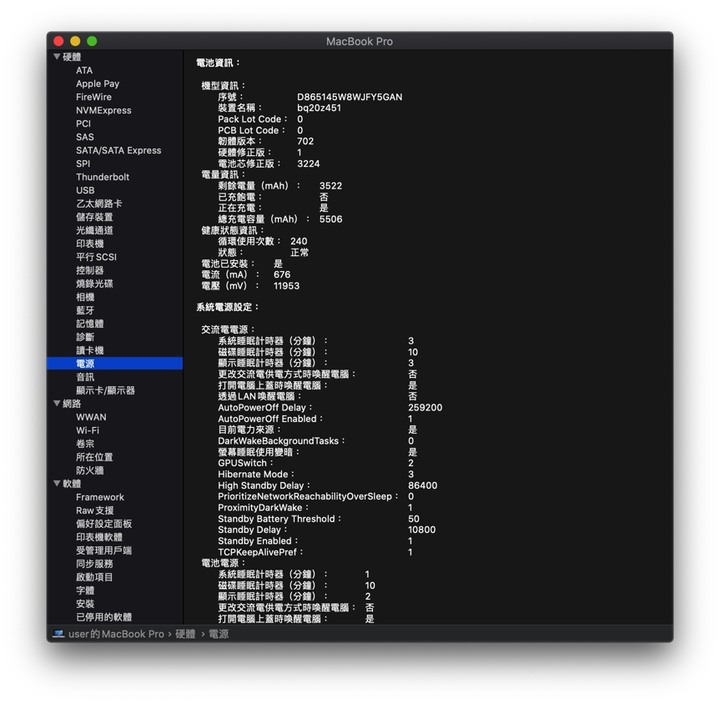Click AutoPowerOff Delay value 259200

[425, 407]
